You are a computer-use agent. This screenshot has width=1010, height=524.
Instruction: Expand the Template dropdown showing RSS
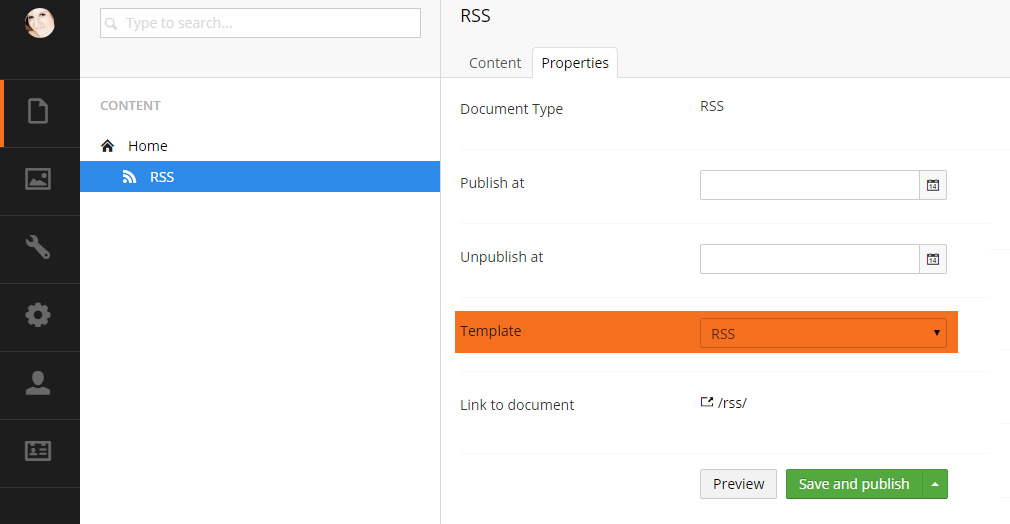[x=822, y=333]
